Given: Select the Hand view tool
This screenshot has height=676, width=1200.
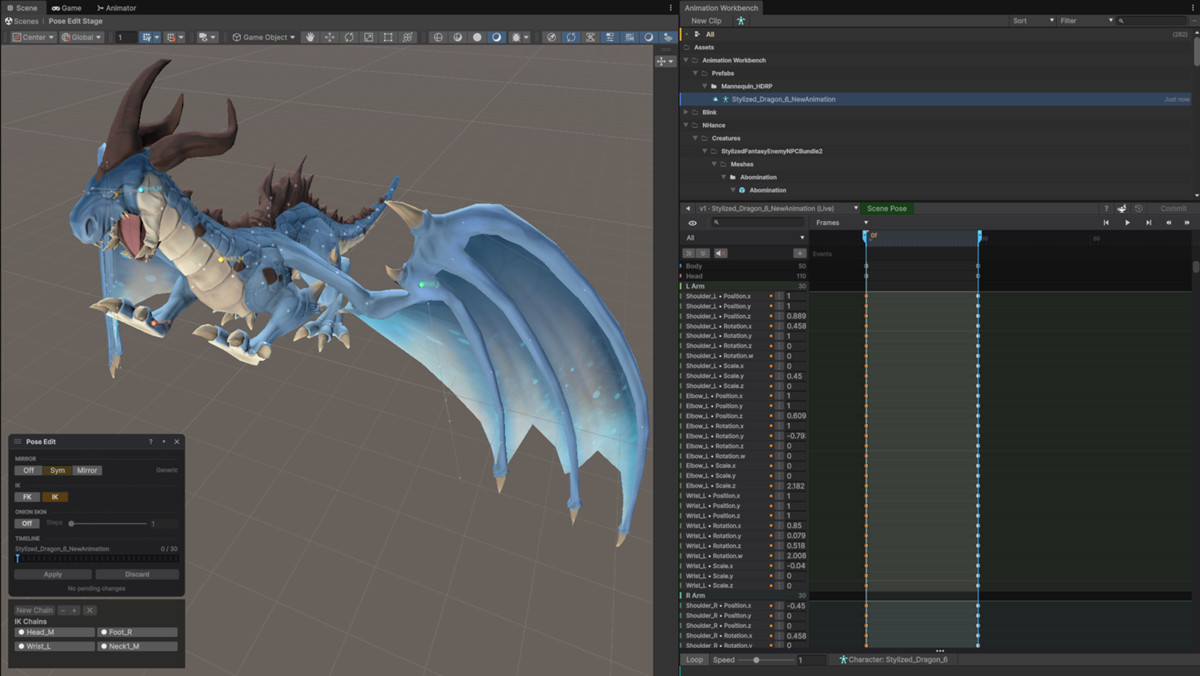Looking at the screenshot, I should 310,37.
